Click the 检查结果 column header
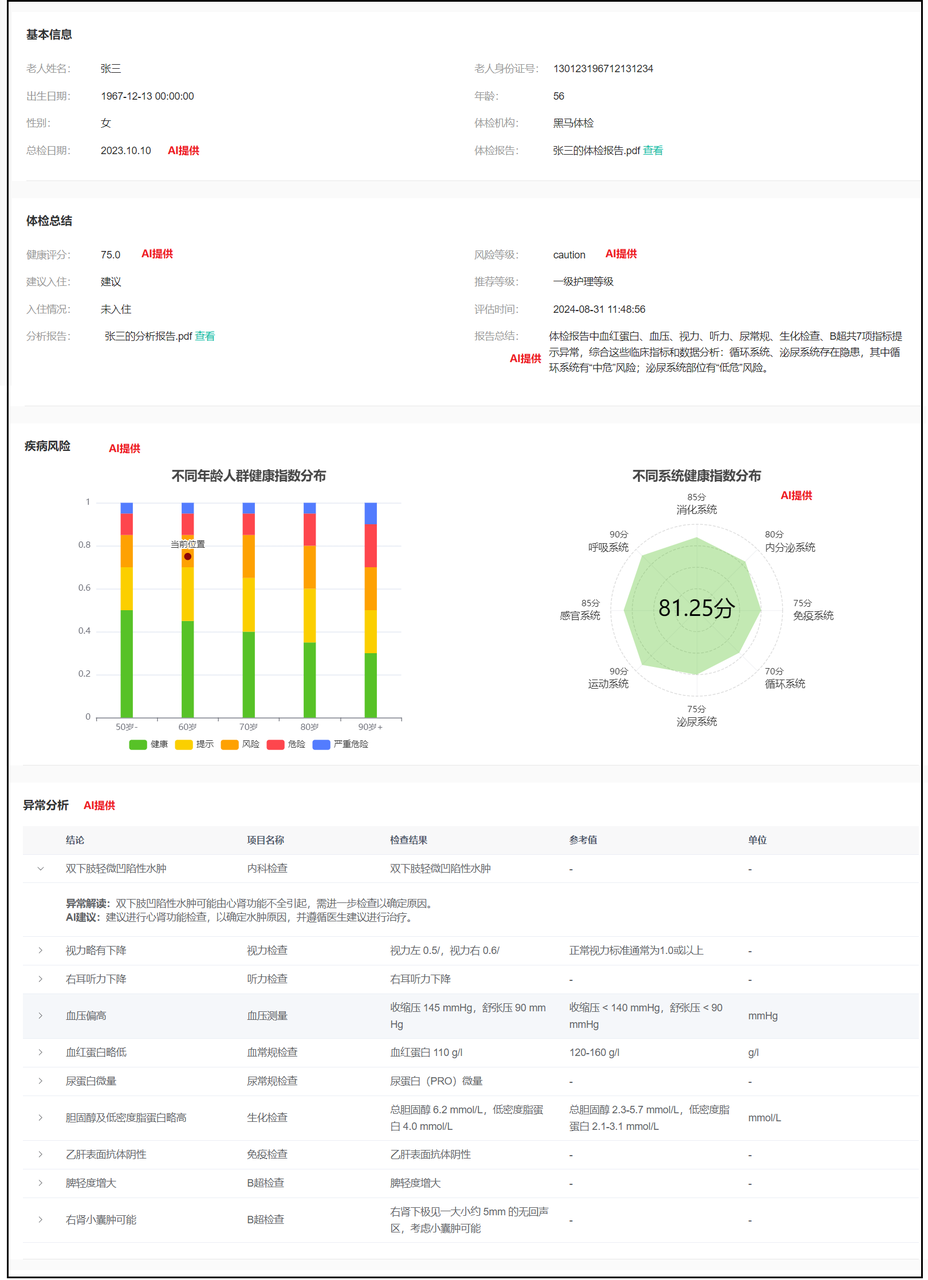The height and width of the screenshot is (1280, 928). (x=410, y=840)
